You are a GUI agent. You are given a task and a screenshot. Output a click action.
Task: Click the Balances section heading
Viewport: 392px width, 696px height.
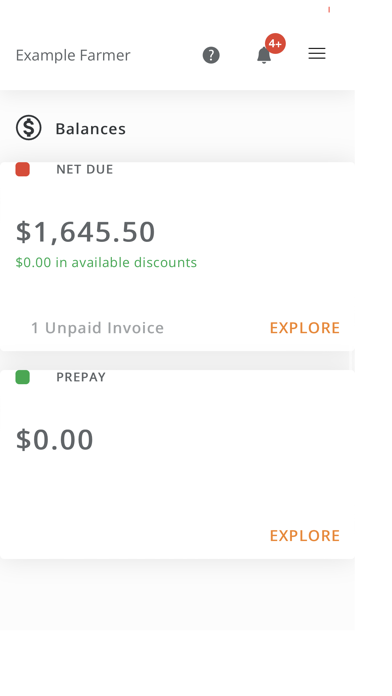click(x=91, y=129)
